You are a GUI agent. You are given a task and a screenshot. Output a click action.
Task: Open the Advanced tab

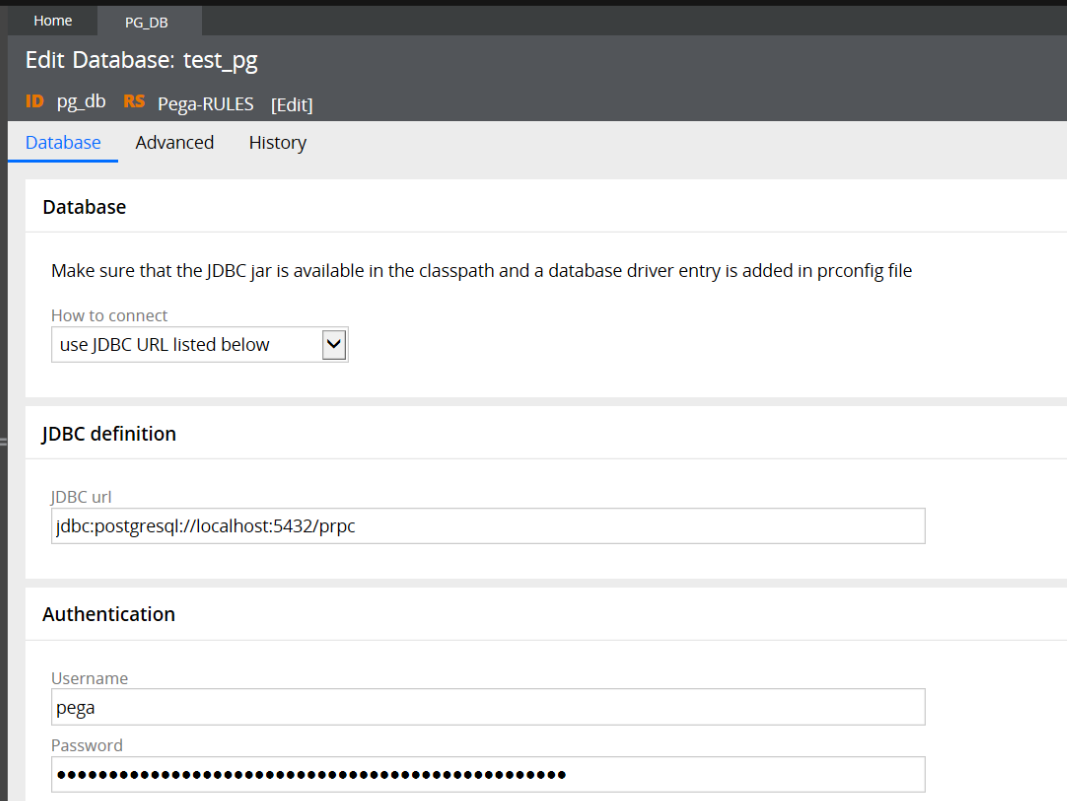click(x=174, y=143)
